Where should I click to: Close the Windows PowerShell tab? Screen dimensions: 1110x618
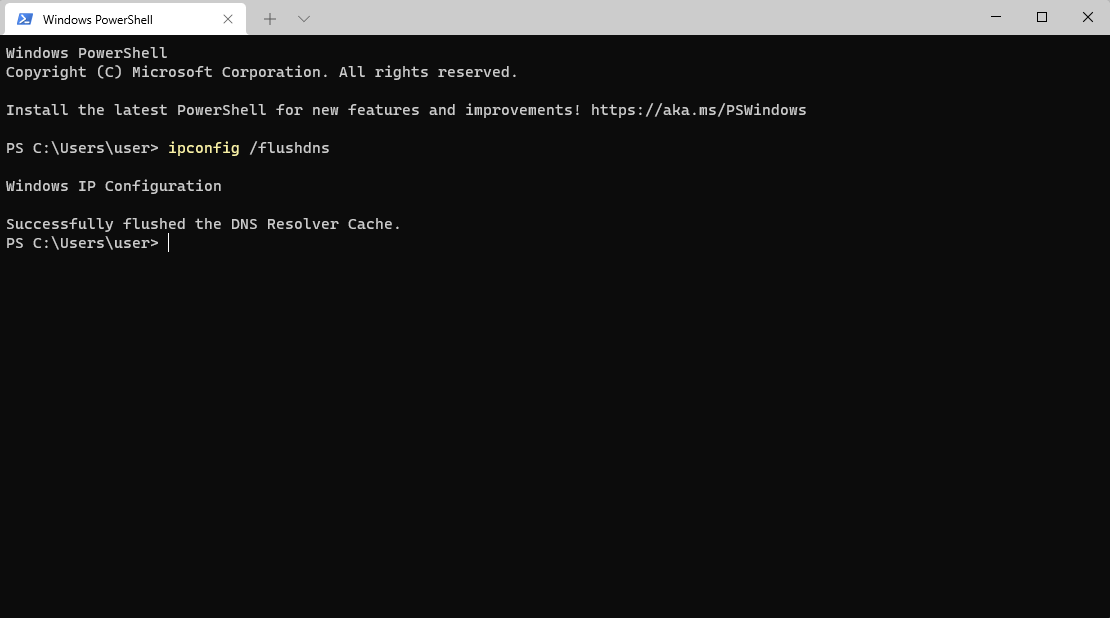click(228, 18)
